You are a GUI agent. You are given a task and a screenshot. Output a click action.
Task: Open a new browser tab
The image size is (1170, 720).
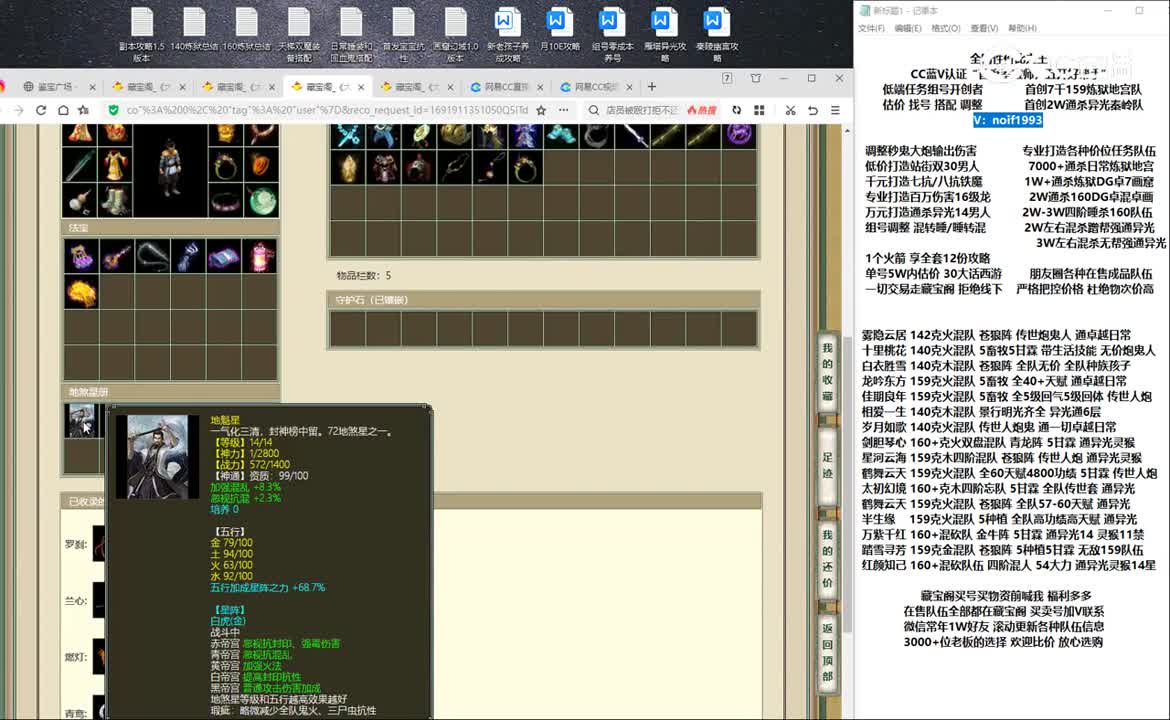point(651,87)
